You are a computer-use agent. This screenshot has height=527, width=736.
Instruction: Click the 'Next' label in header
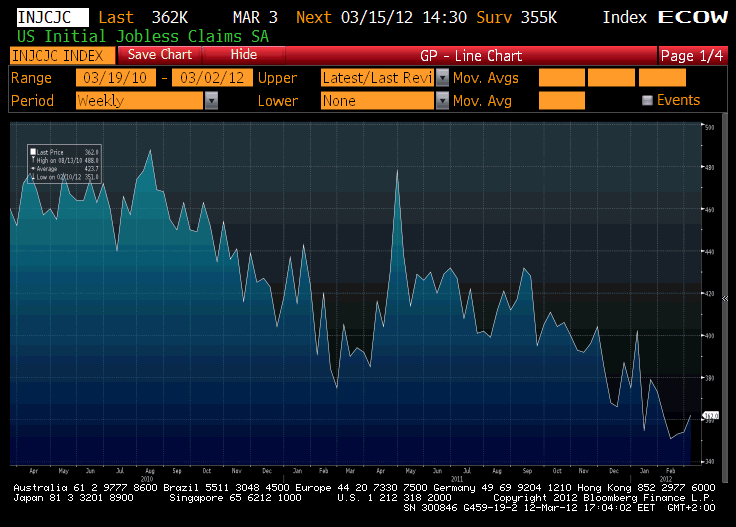click(x=314, y=17)
